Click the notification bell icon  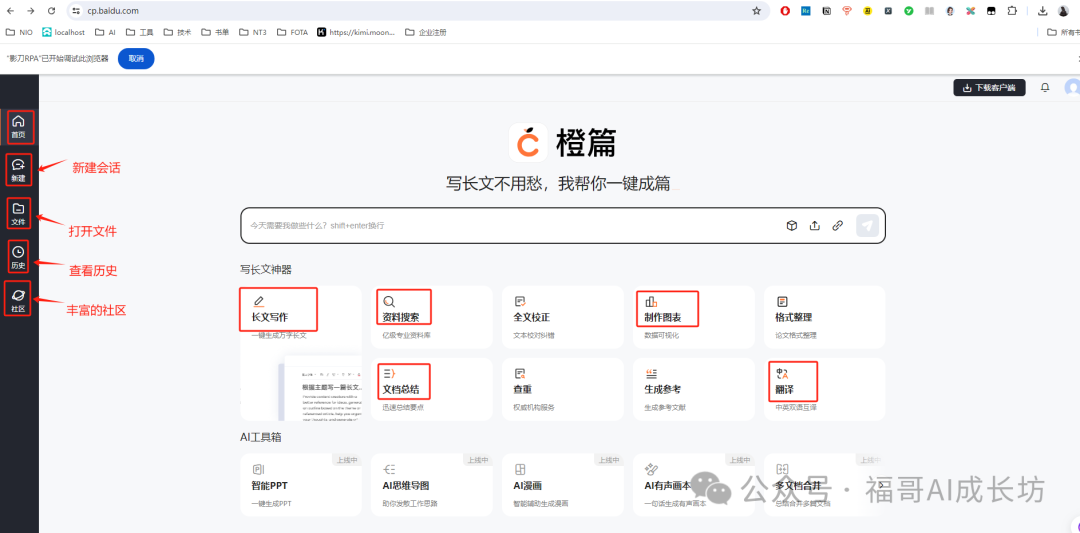click(1045, 87)
